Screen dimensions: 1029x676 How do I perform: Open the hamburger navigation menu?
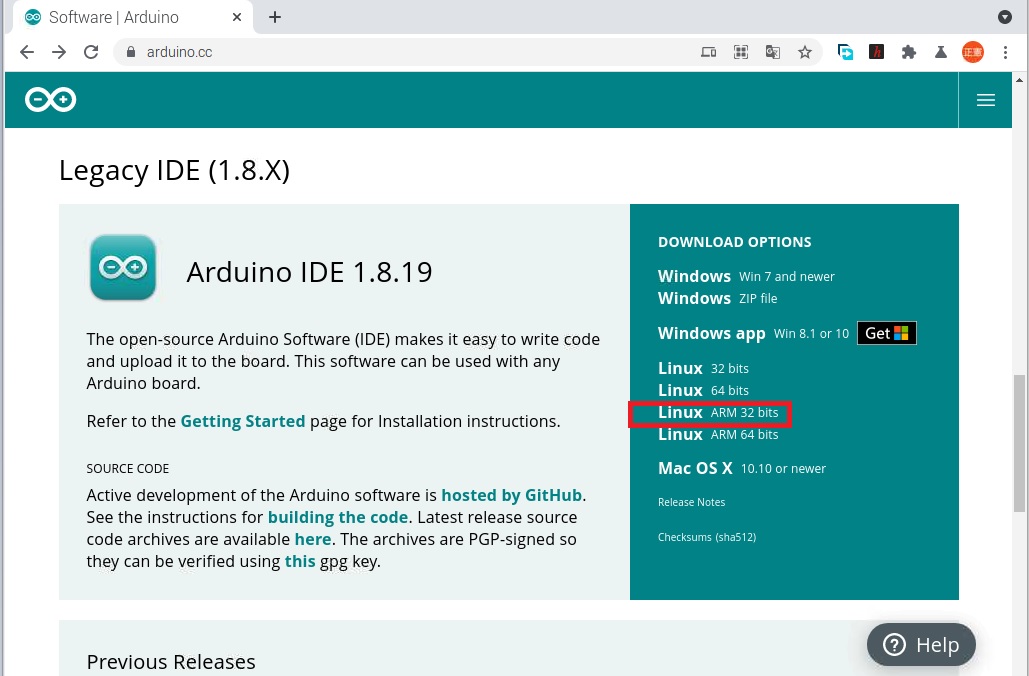click(985, 100)
